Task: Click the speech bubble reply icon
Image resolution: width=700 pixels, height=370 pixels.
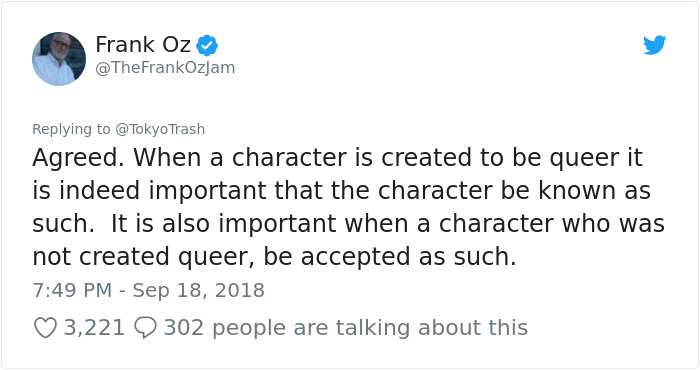Action: point(146,328)
